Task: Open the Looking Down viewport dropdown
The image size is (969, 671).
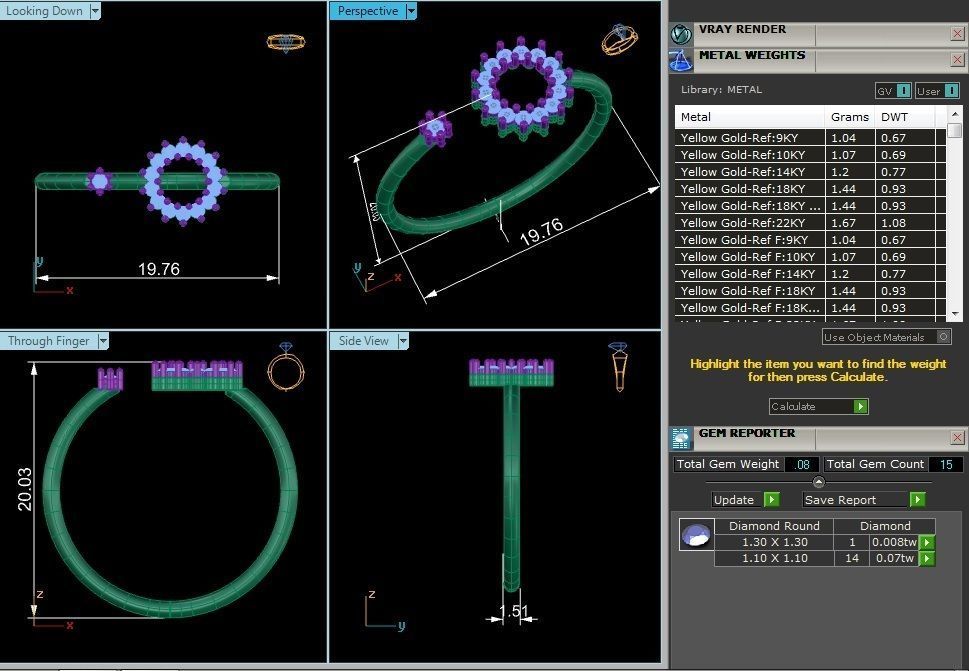Action: [x=95, y=11]
